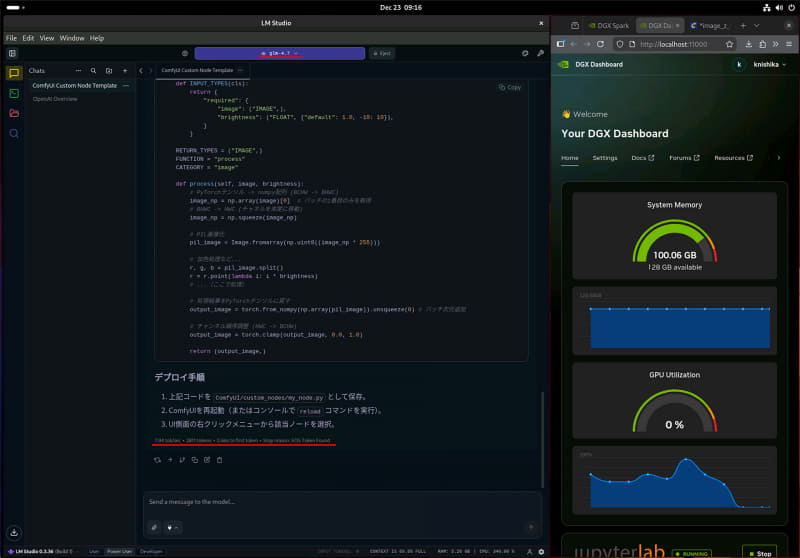
Task: Click the chat scrollbar in LM Studio
Action: 542,439
